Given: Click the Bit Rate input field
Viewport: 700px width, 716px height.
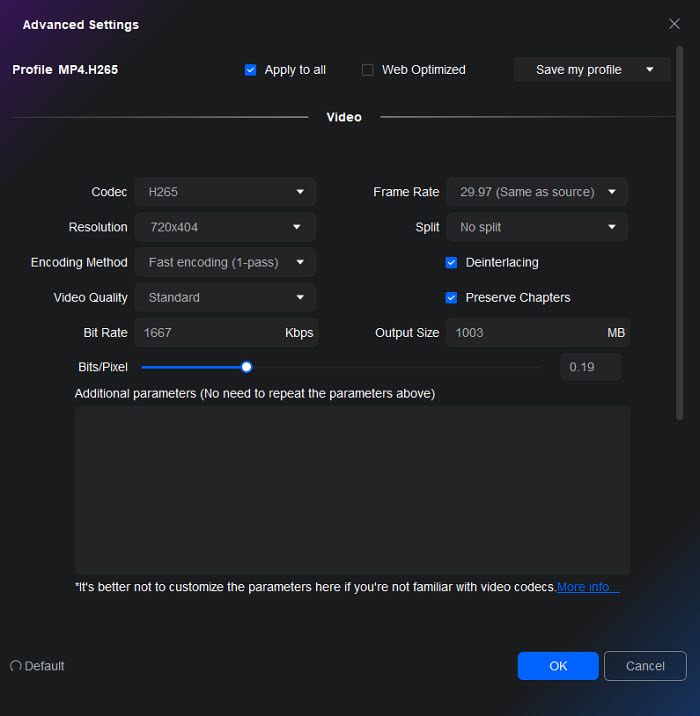Looking at the screenshot, I should tap(226, 332).
